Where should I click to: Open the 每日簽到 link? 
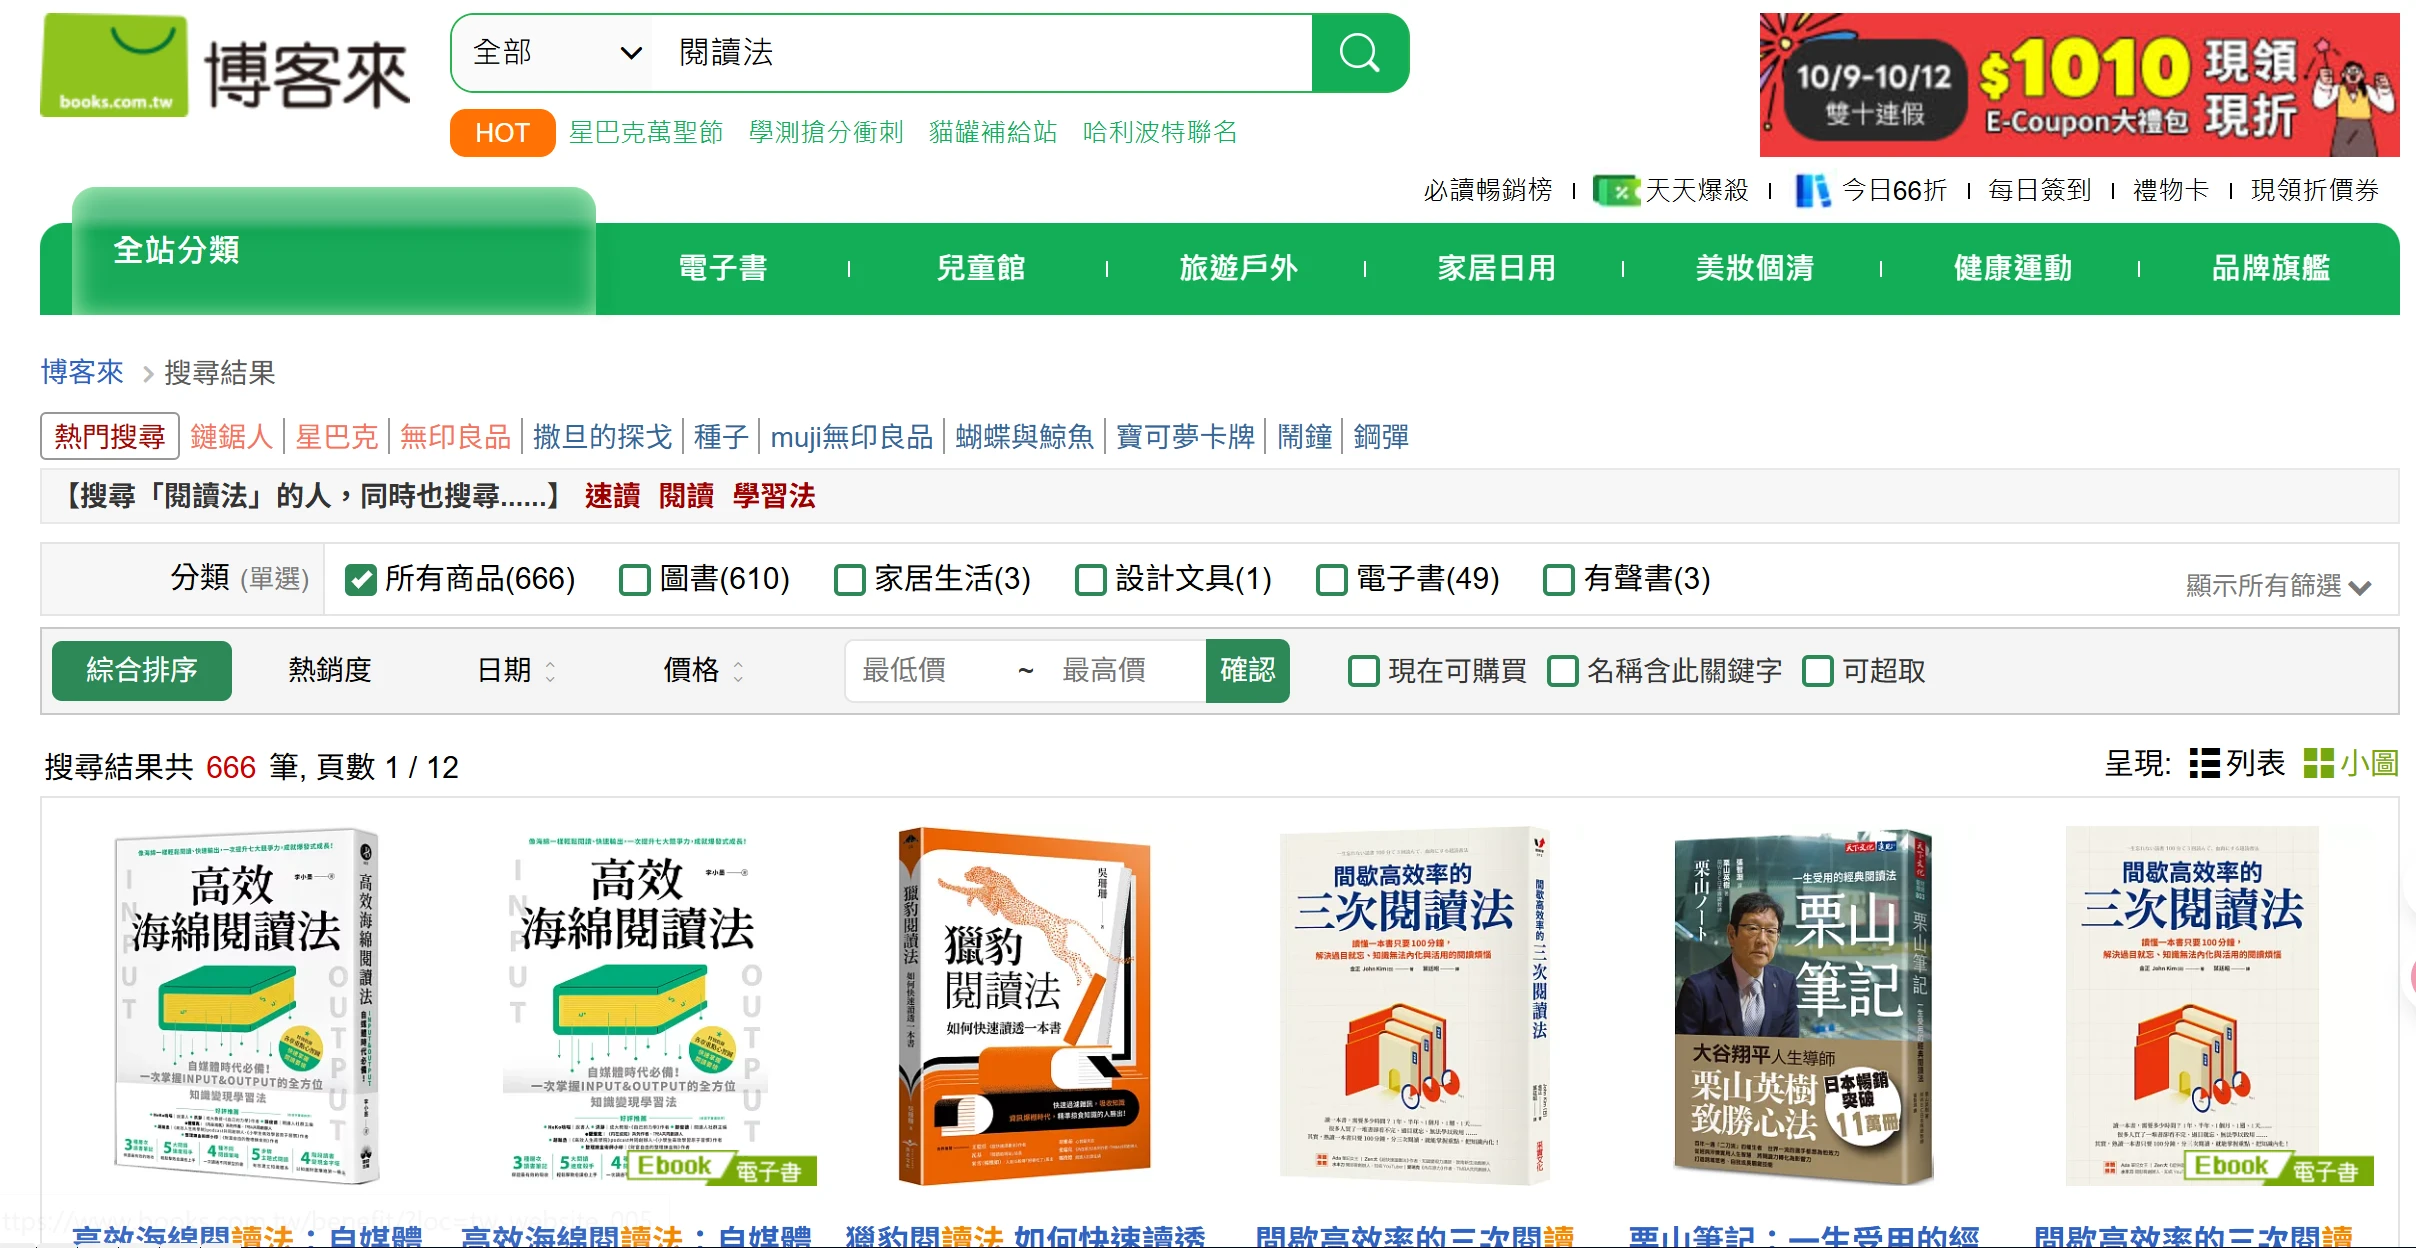tap(2040, 190)
